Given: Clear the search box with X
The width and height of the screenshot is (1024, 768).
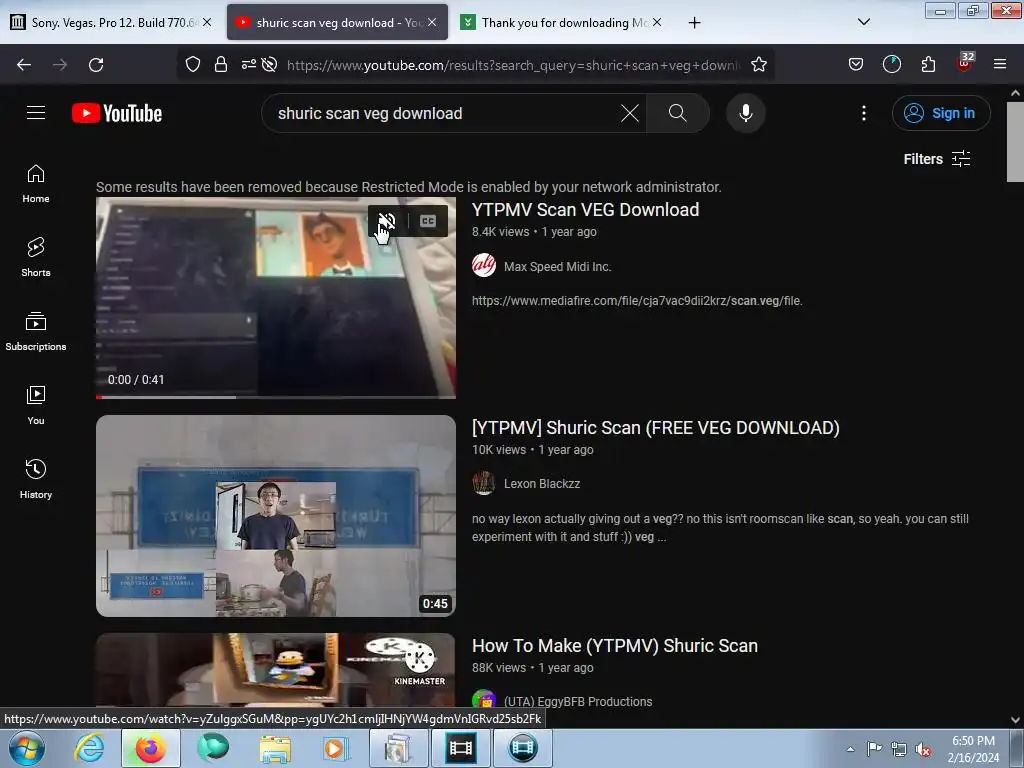Looking at the screenshot, I should pos(630,113).
